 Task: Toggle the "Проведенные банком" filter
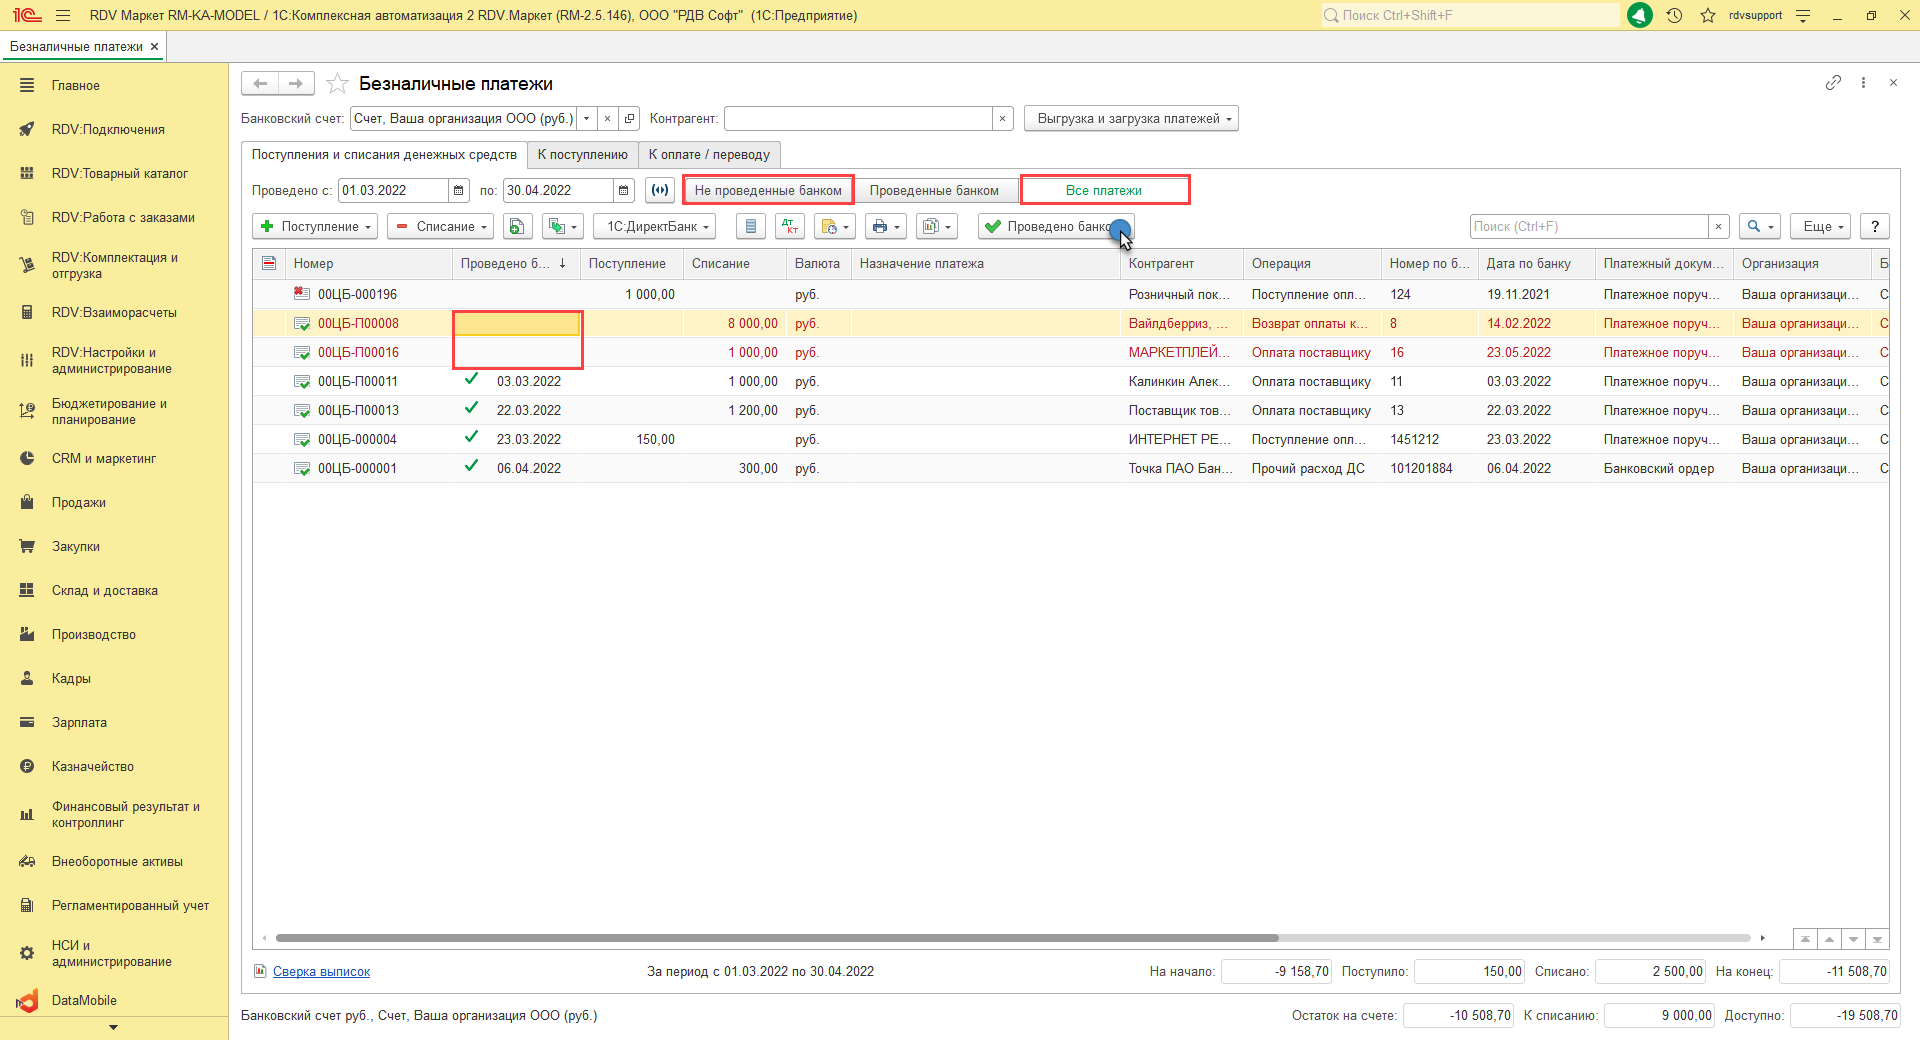(934, 191)
